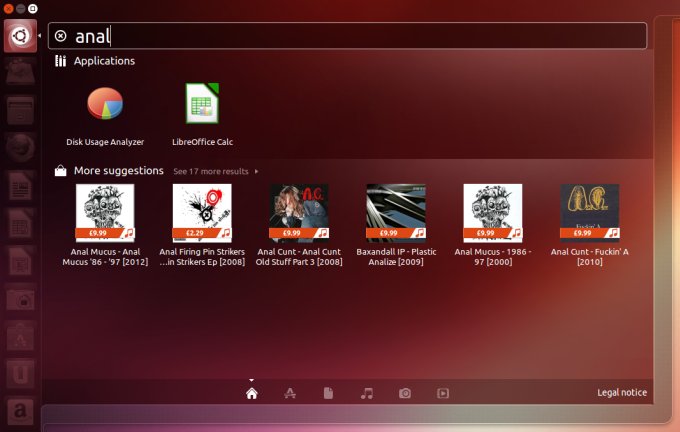Open Disk Usage Analyzer
The width and height of the screenshot is (680, 432).
tap(105, 105)
